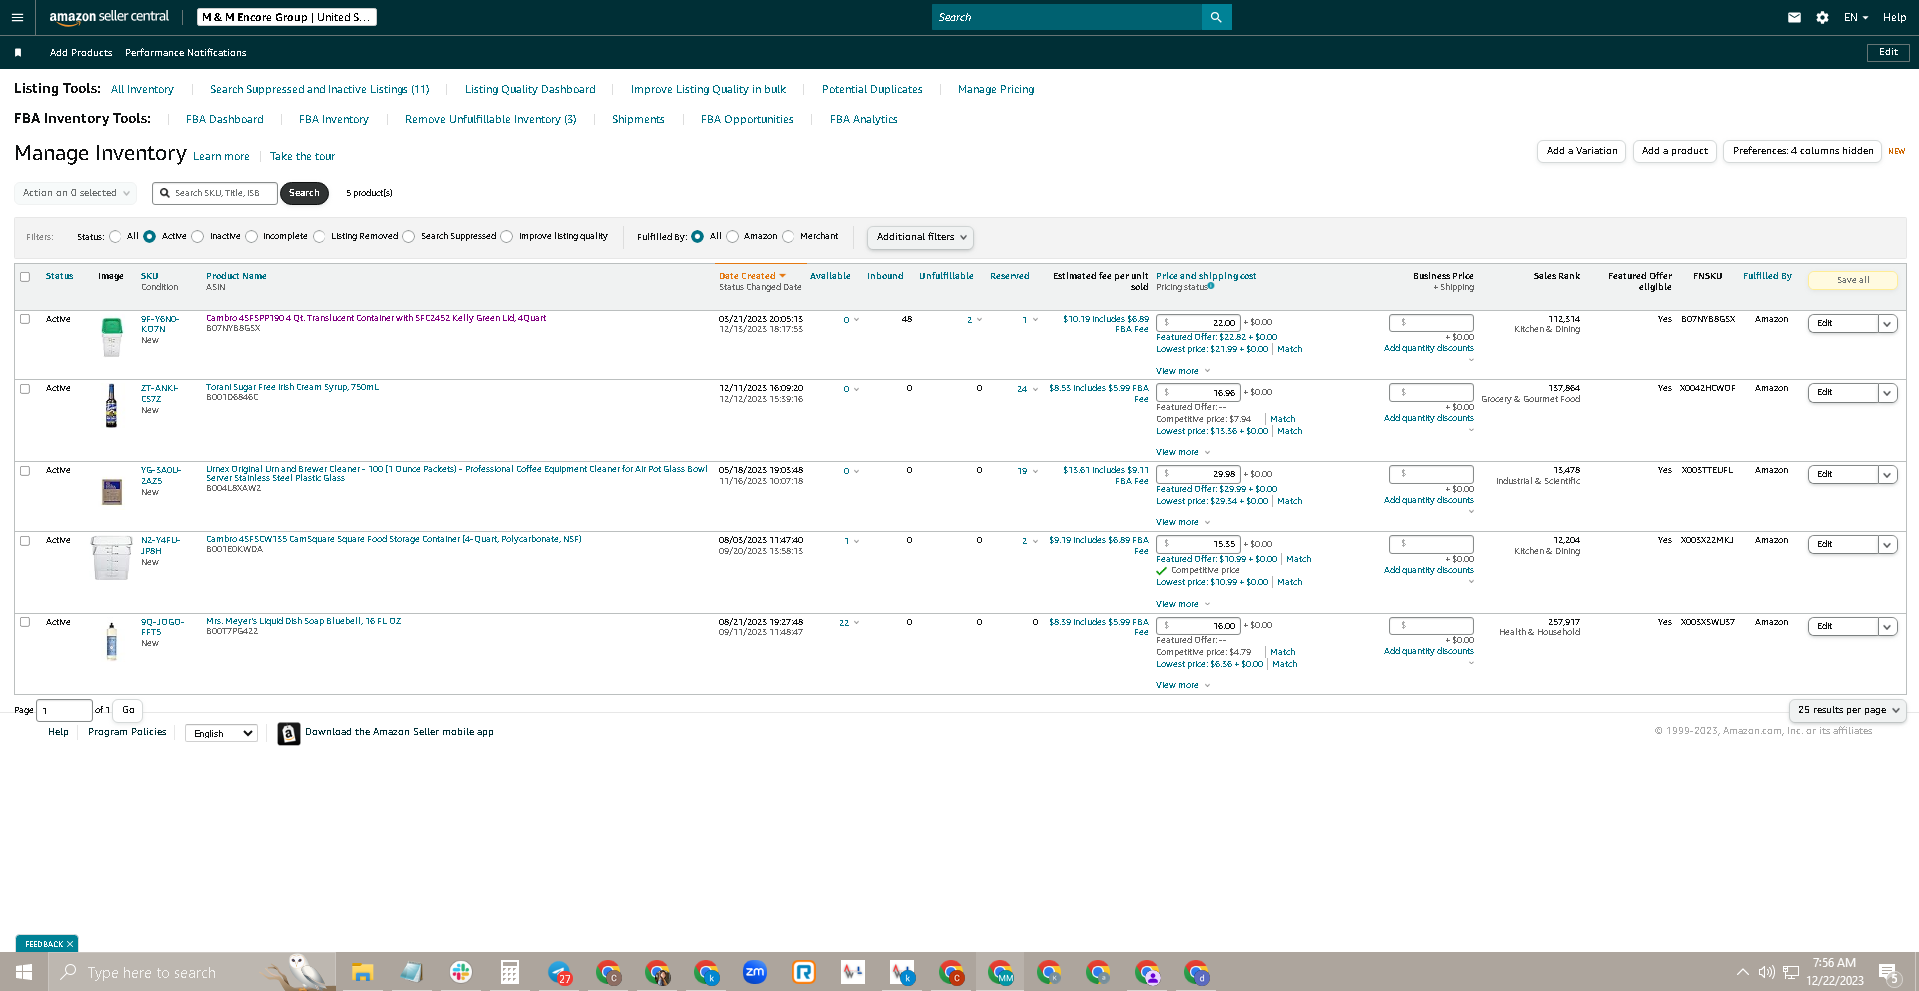The image size is (1919, 991).
Task: Click Add a Variation button
Action: click(1581, 151)
